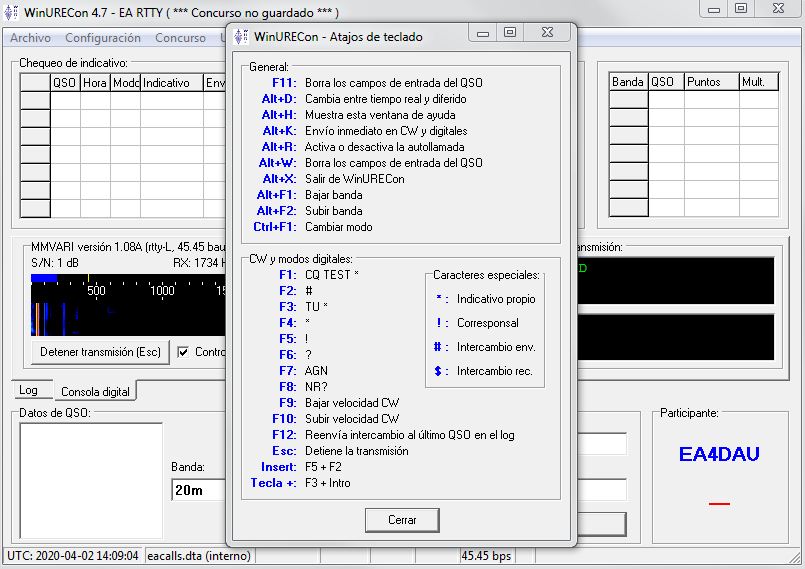Click the WinUREcon antenna icon in main title bar
Viewport: 805px width, 569px height.
point(11,12)
